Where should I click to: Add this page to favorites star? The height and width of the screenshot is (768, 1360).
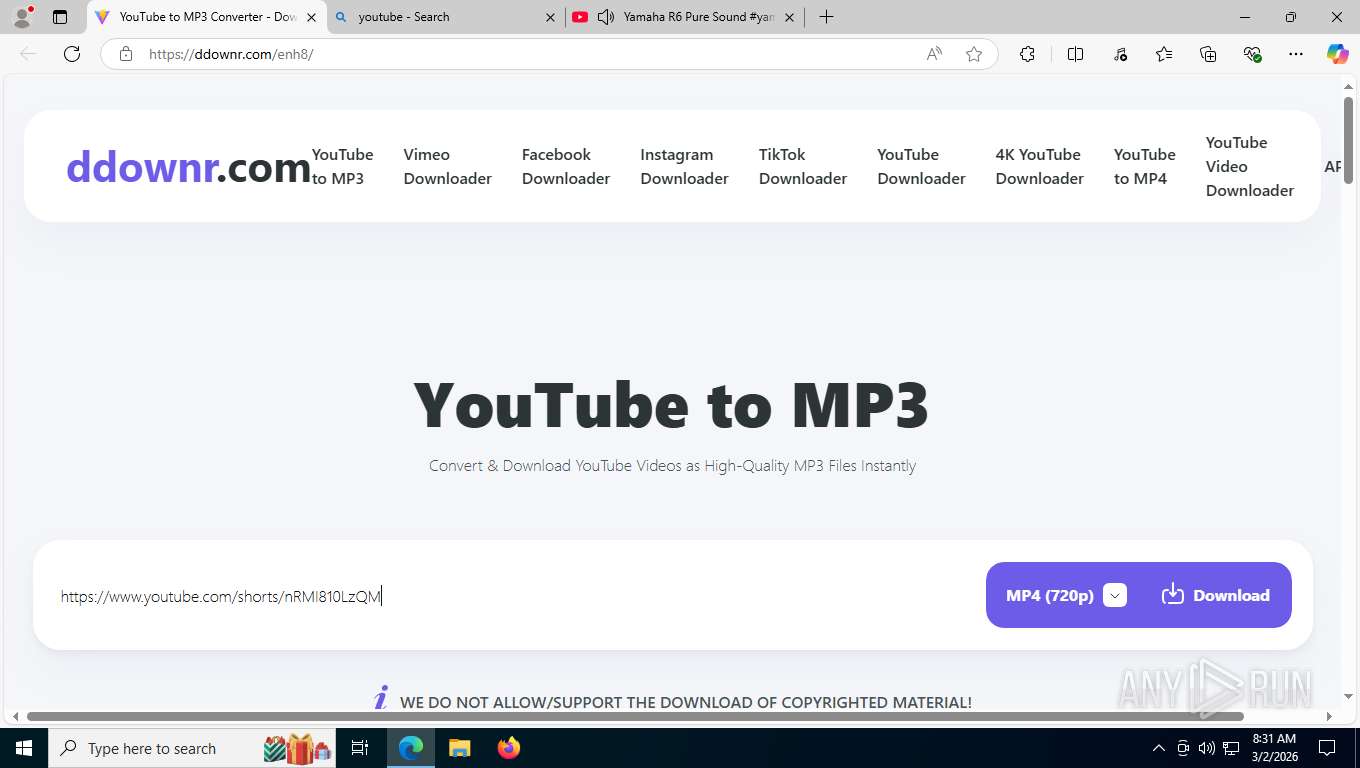point(974,54)
